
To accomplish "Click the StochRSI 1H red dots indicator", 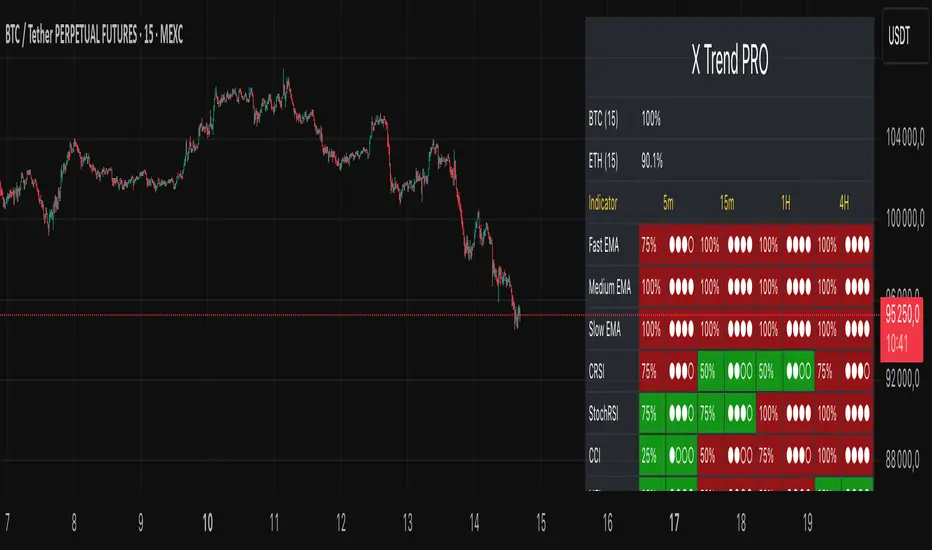I will [799, 412].
